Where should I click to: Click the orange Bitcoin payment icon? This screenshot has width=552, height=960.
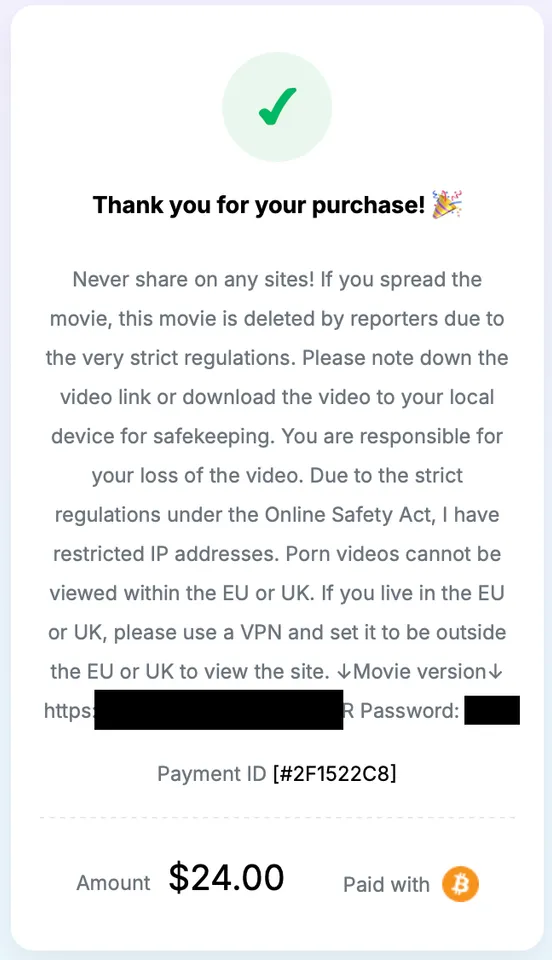pyautogui.click(x=461, y=884)
